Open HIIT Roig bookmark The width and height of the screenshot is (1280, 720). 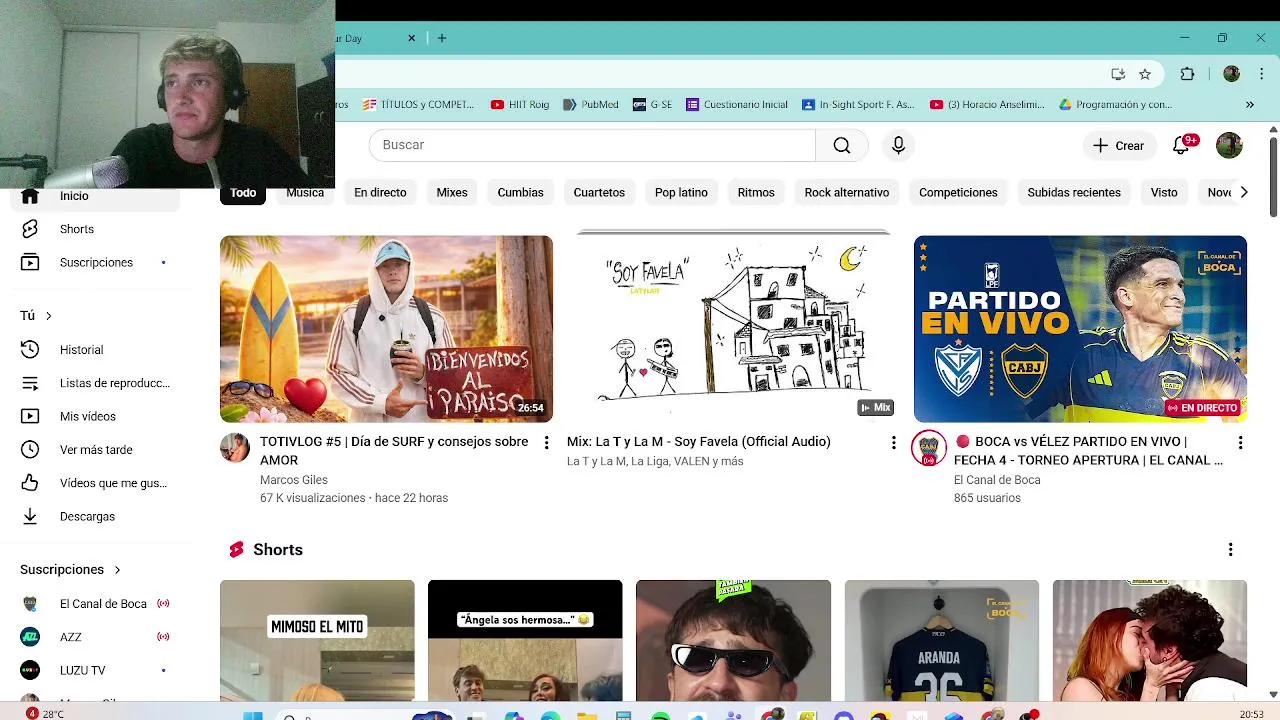(520, 104)
